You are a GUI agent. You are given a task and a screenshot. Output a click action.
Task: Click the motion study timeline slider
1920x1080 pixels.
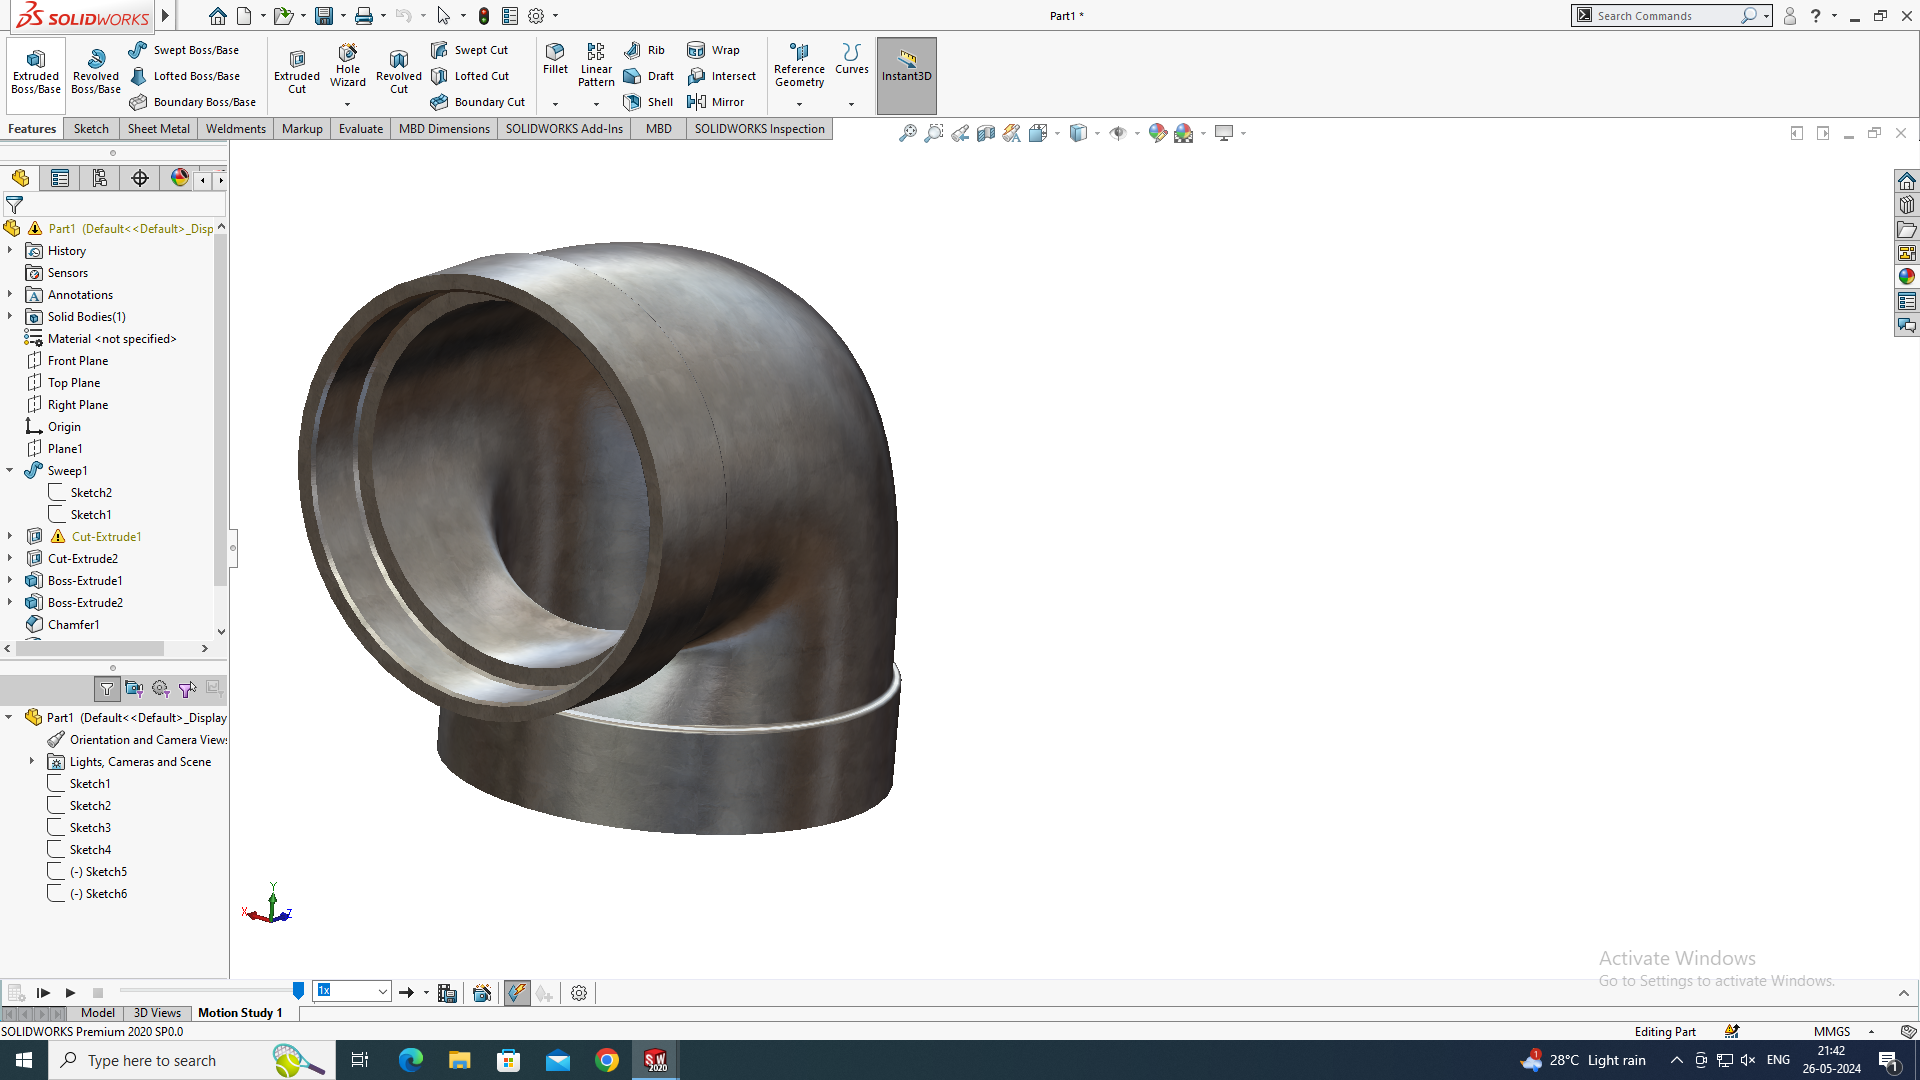pos(298,991)
